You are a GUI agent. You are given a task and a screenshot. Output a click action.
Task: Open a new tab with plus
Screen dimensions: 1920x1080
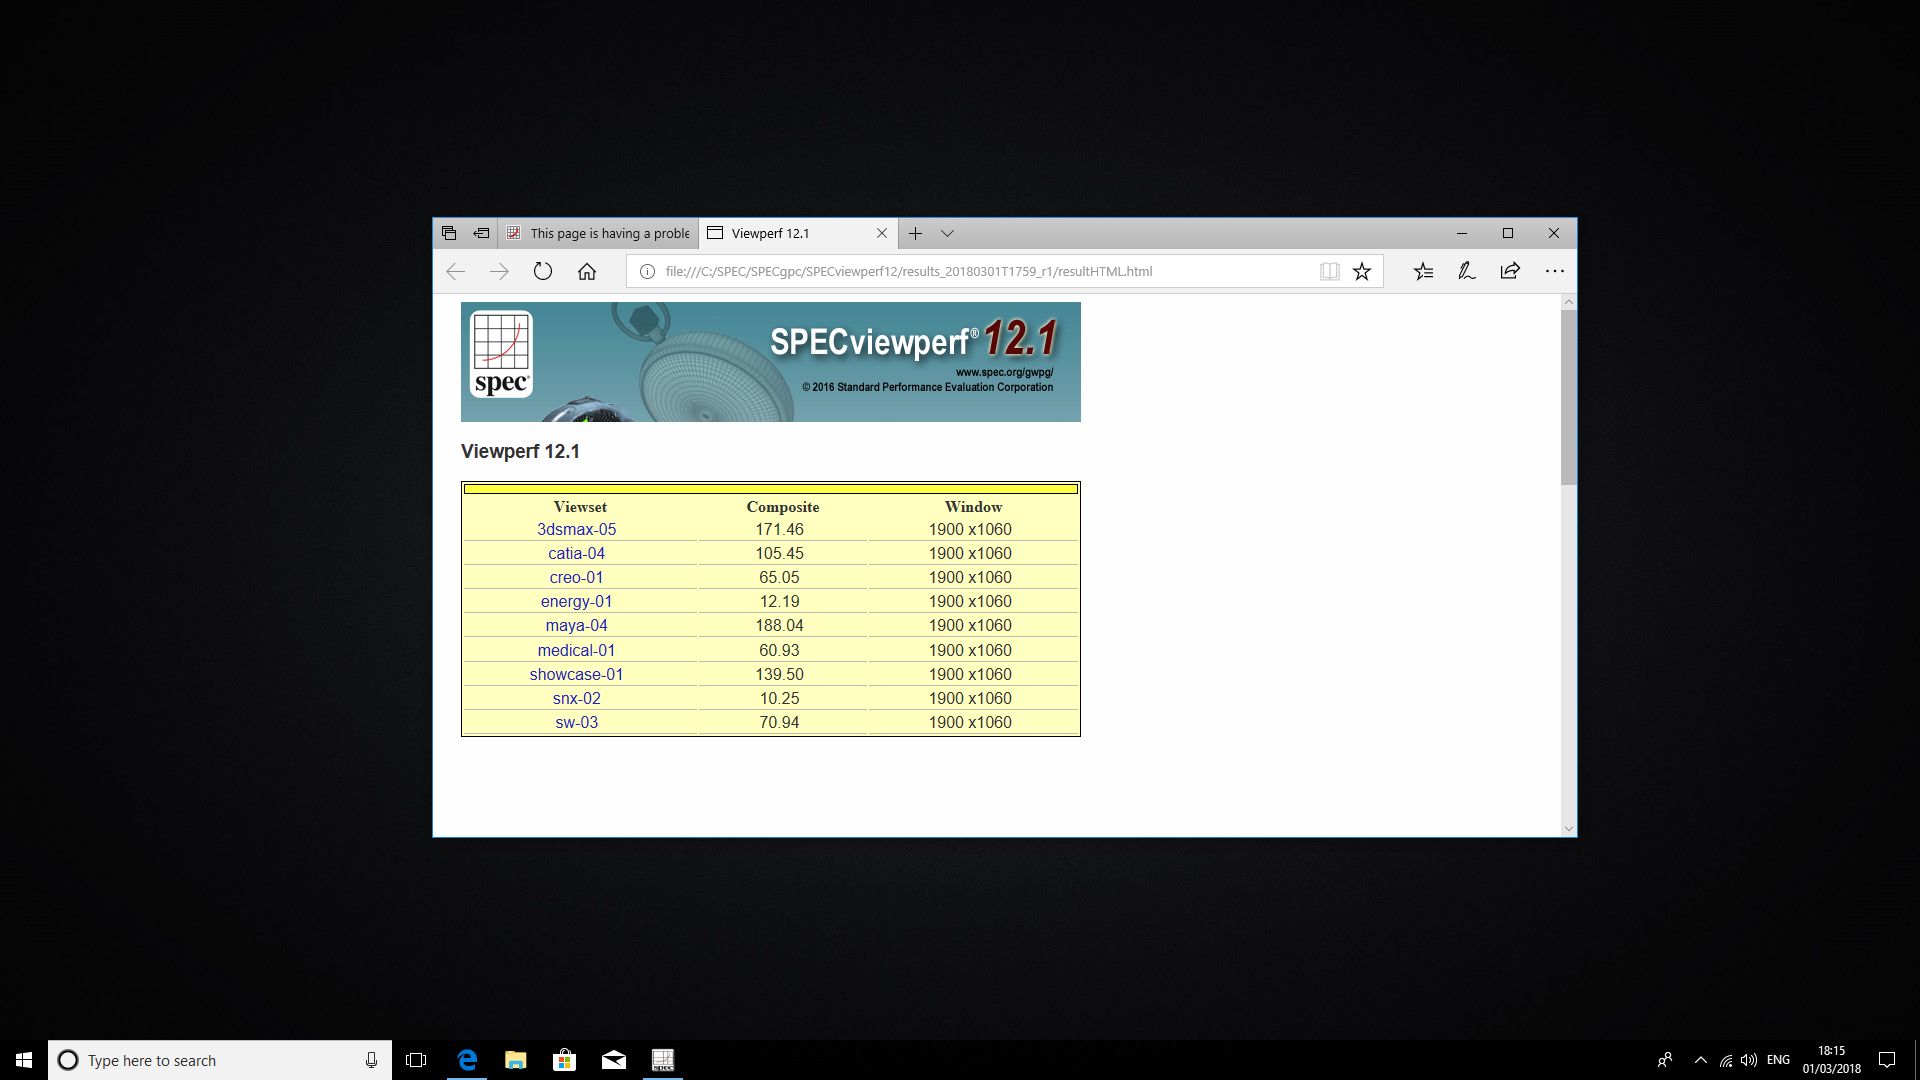915,233
